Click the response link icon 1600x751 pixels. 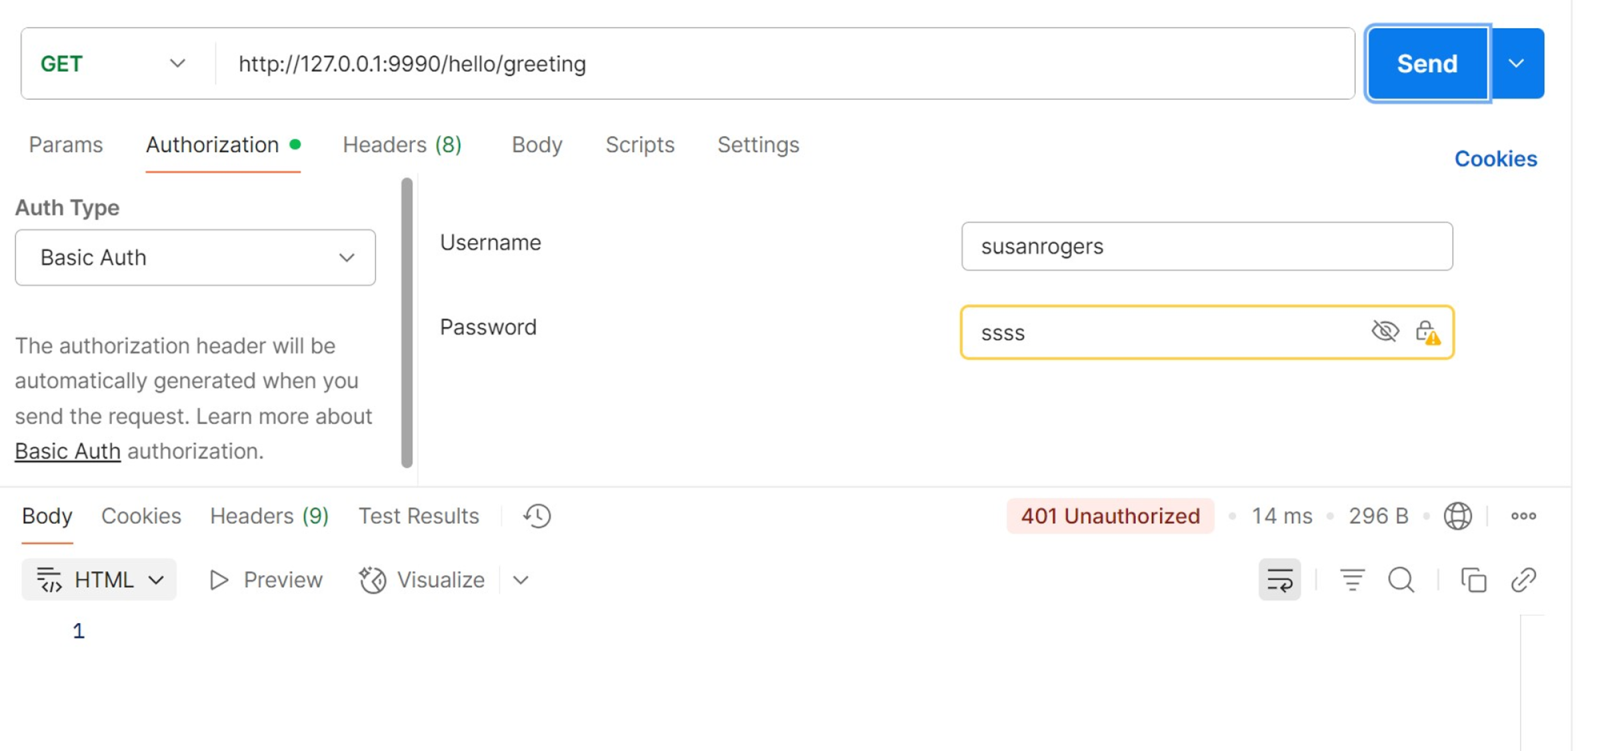pyautogui.click(x=1523, y=580)
